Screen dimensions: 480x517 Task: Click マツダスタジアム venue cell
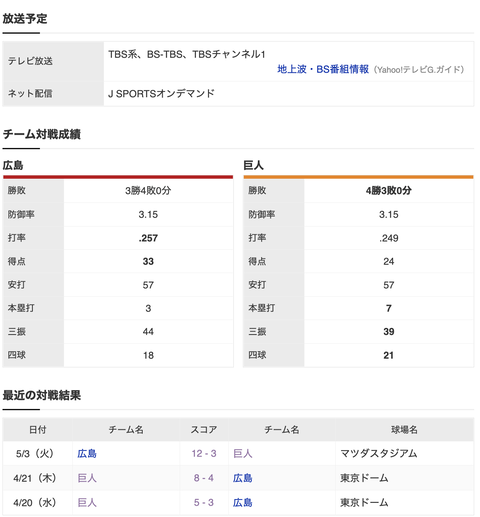click(379, 454)
